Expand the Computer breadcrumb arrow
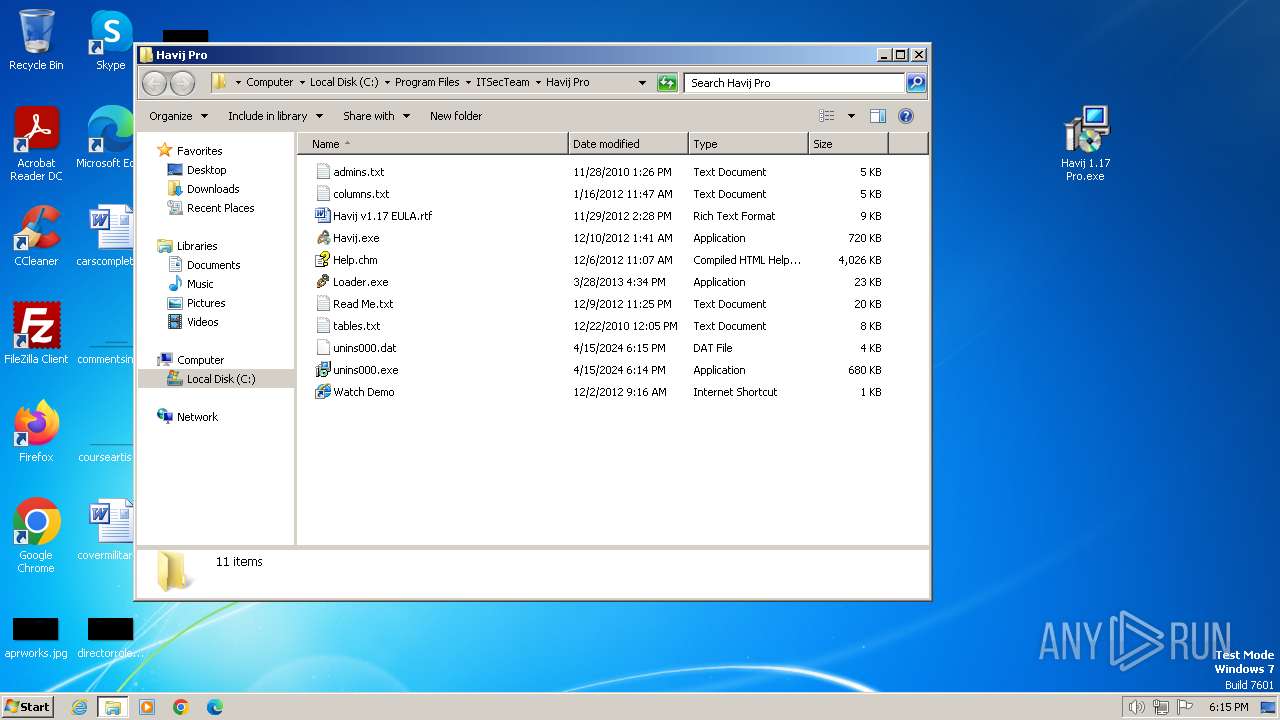Image resolution: width=1280 pixels, height=720 pixels. click(x=301, y=83)
